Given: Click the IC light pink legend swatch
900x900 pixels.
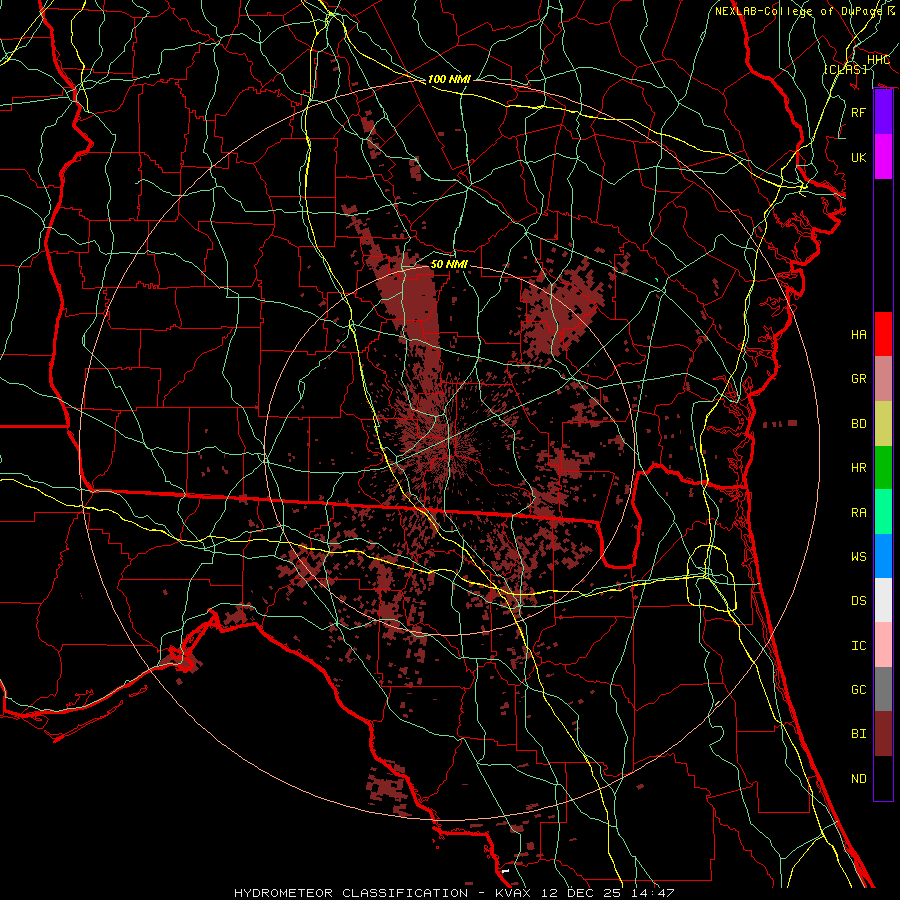Looking at the screenshot, I should [x=883, y=645].
